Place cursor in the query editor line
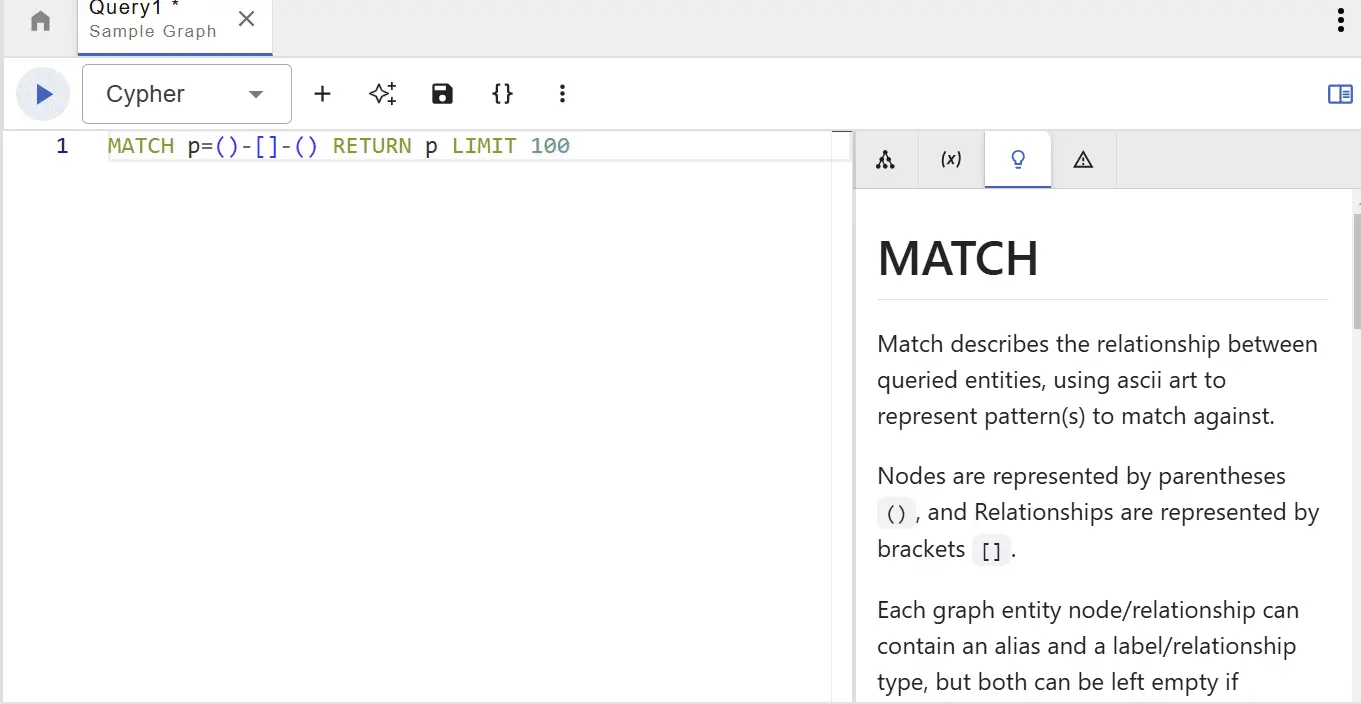Image resolution: width=1361 pixels, height=704 pixels. pyautogui.click(x=400, y=145)
